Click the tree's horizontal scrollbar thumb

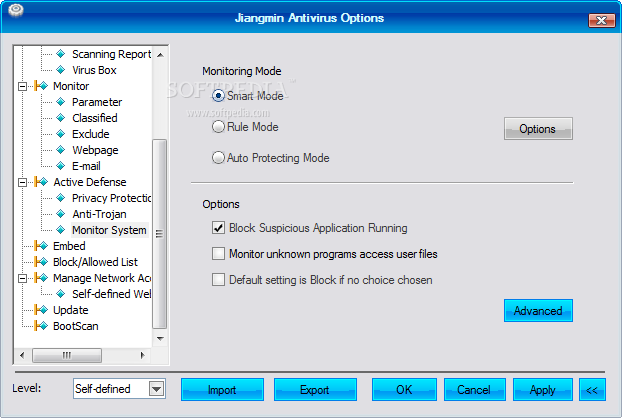(67, 355)
